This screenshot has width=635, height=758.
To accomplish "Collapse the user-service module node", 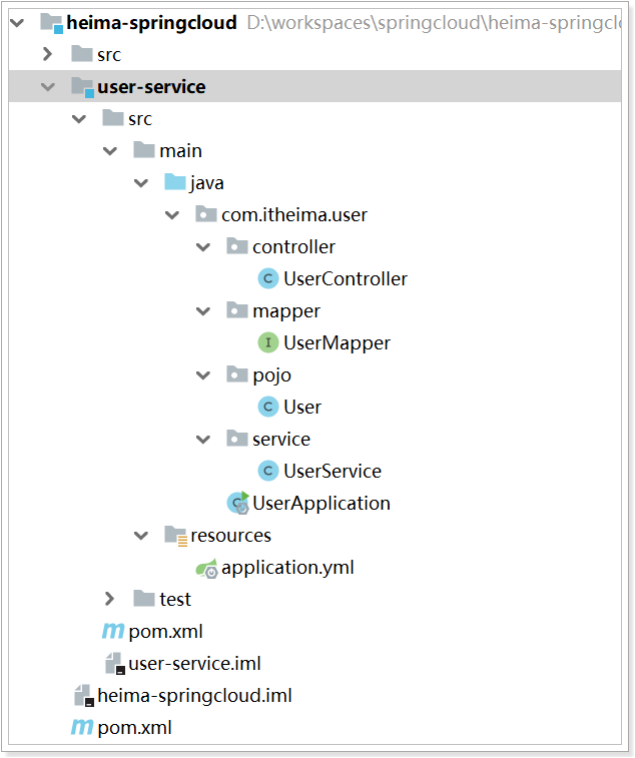I will pos(47,87).
